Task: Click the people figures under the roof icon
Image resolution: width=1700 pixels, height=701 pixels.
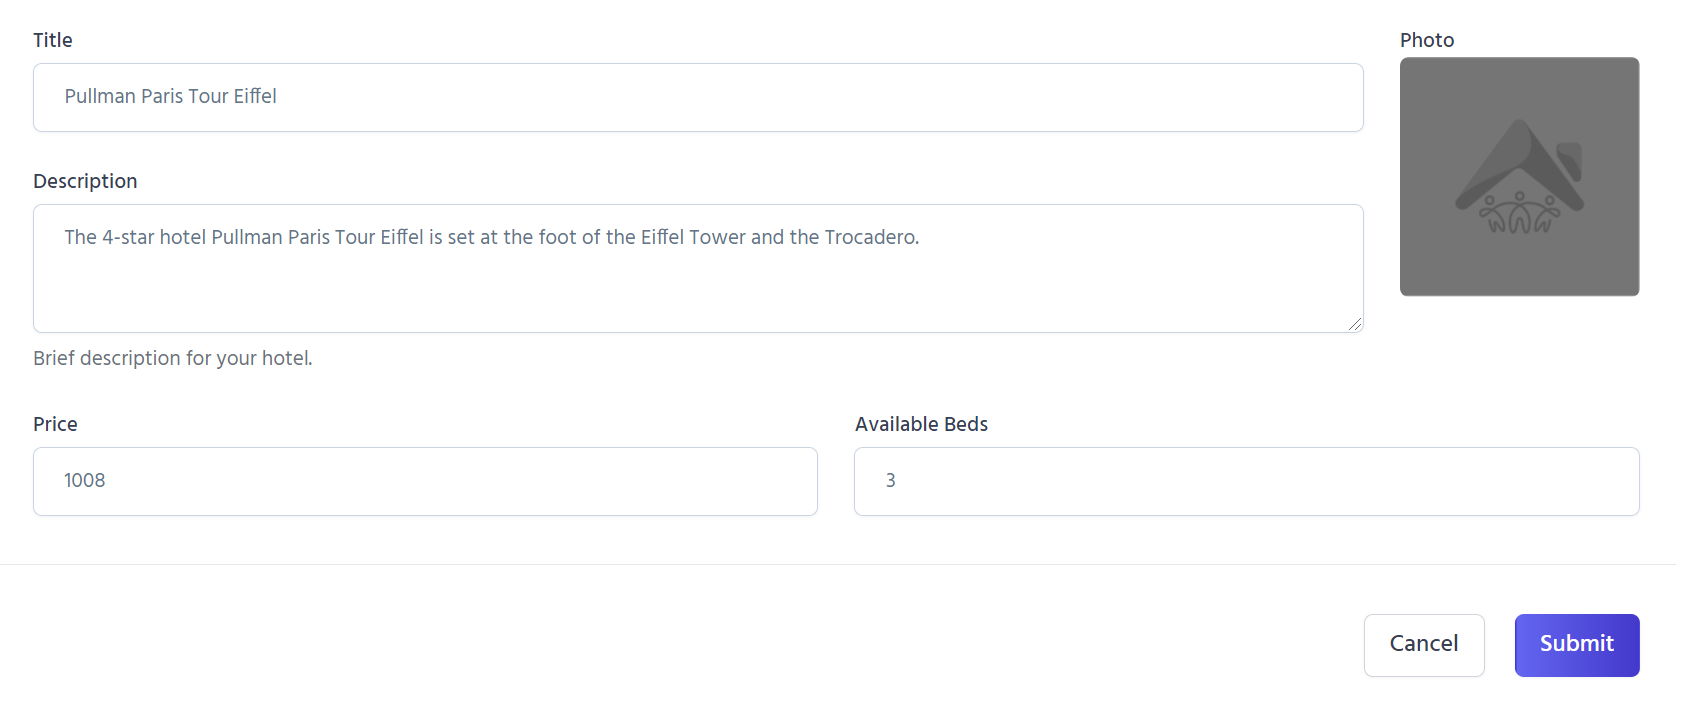Action: [x=1519, y=213]
